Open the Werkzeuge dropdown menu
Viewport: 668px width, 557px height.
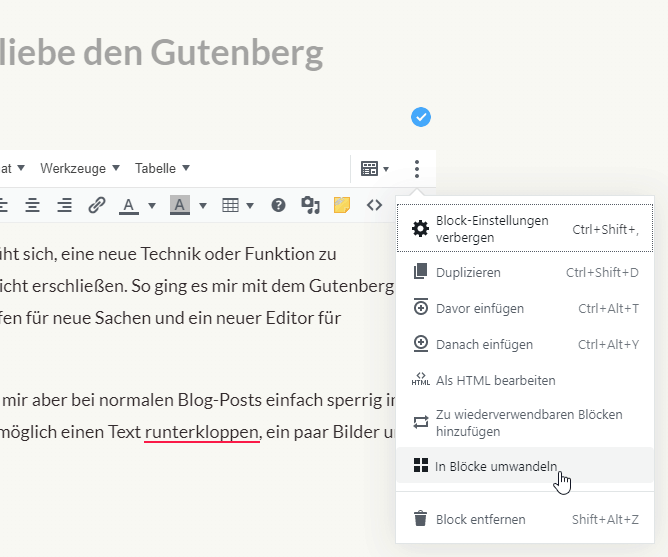click(80, 168)
